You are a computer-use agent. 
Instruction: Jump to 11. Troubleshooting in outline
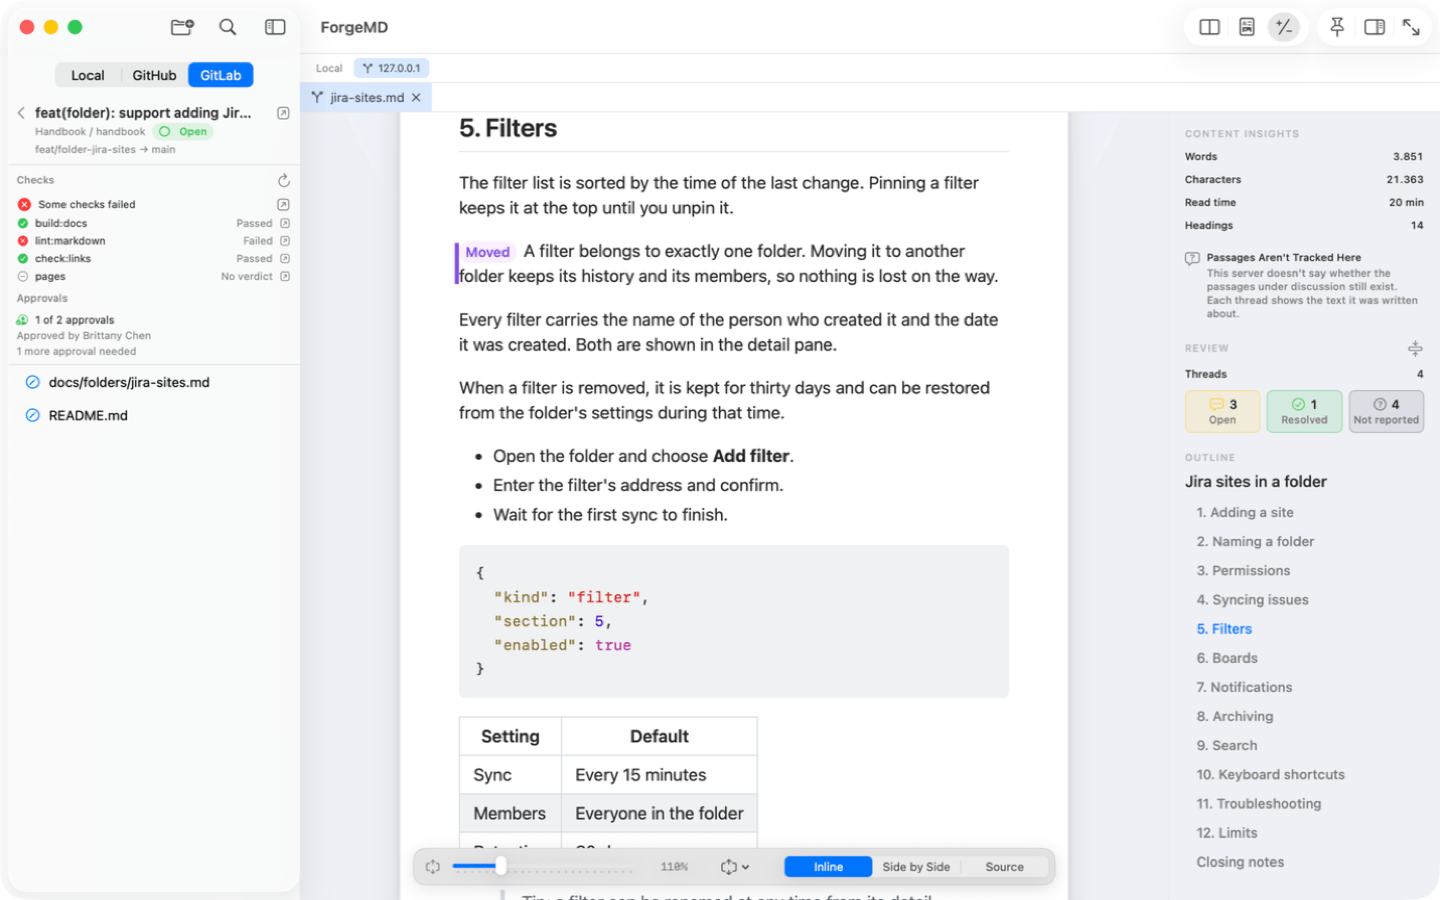click(x=1259, y=803)
